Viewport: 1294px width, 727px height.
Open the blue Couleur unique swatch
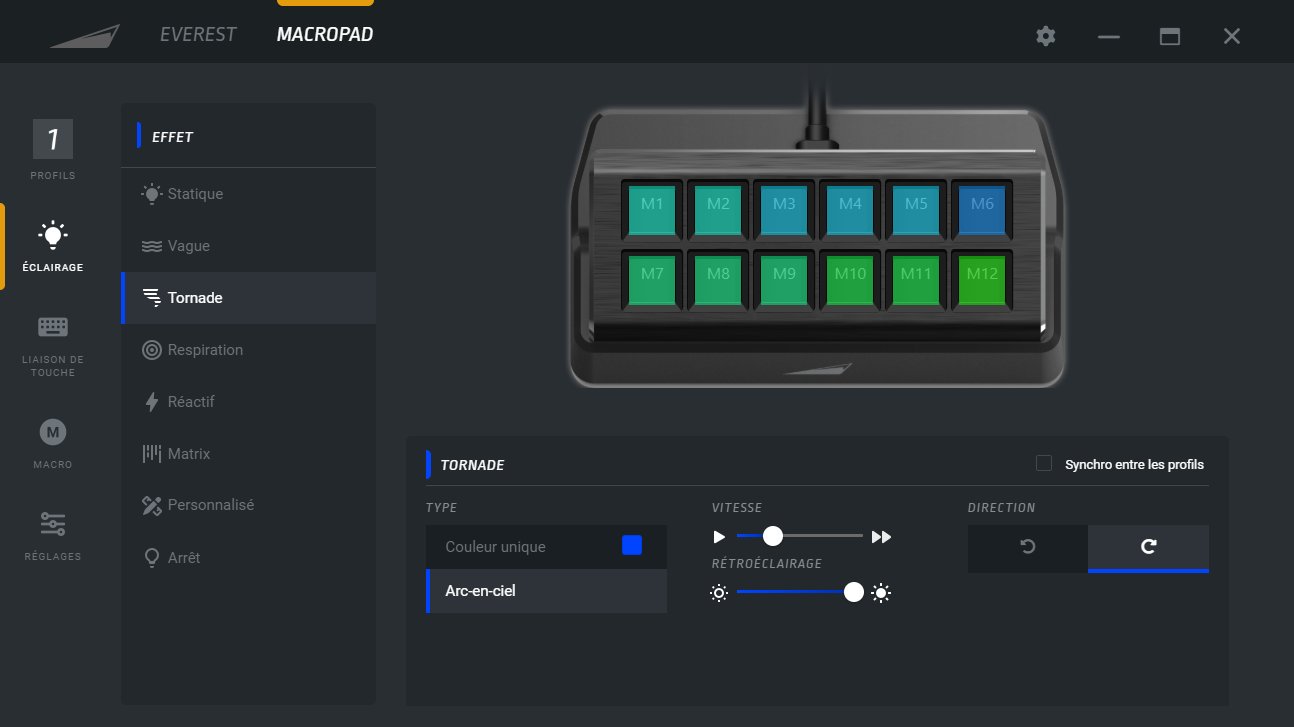pyautogui.click(x=631, y=545)
